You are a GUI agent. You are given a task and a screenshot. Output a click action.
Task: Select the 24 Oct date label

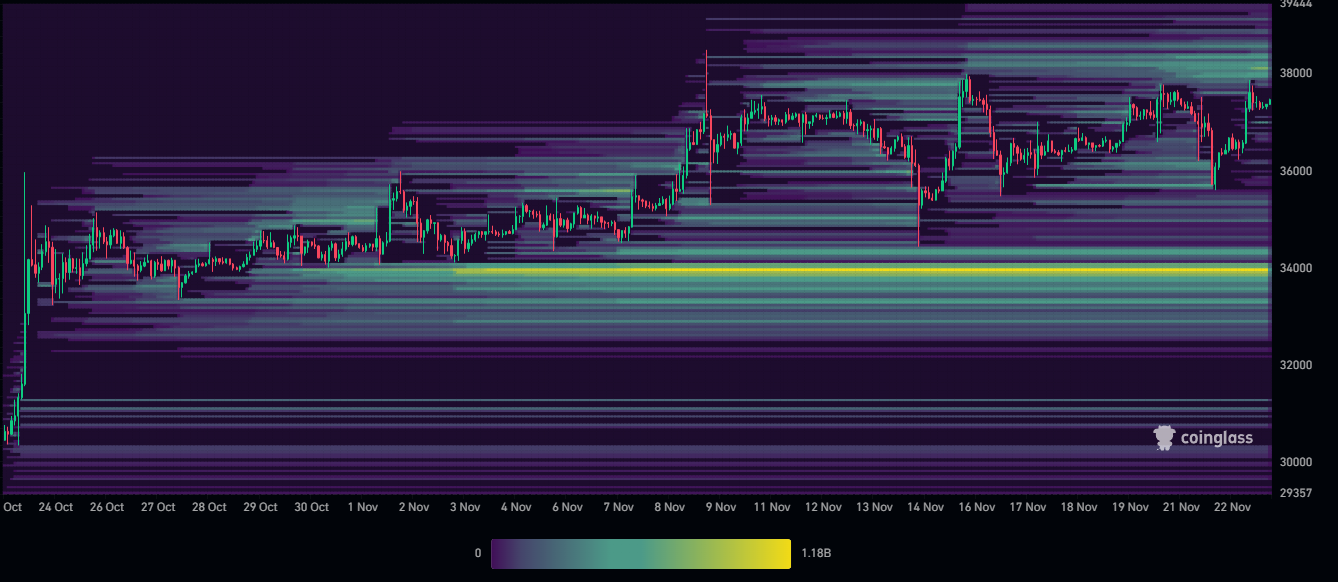[x=56, y=507]
